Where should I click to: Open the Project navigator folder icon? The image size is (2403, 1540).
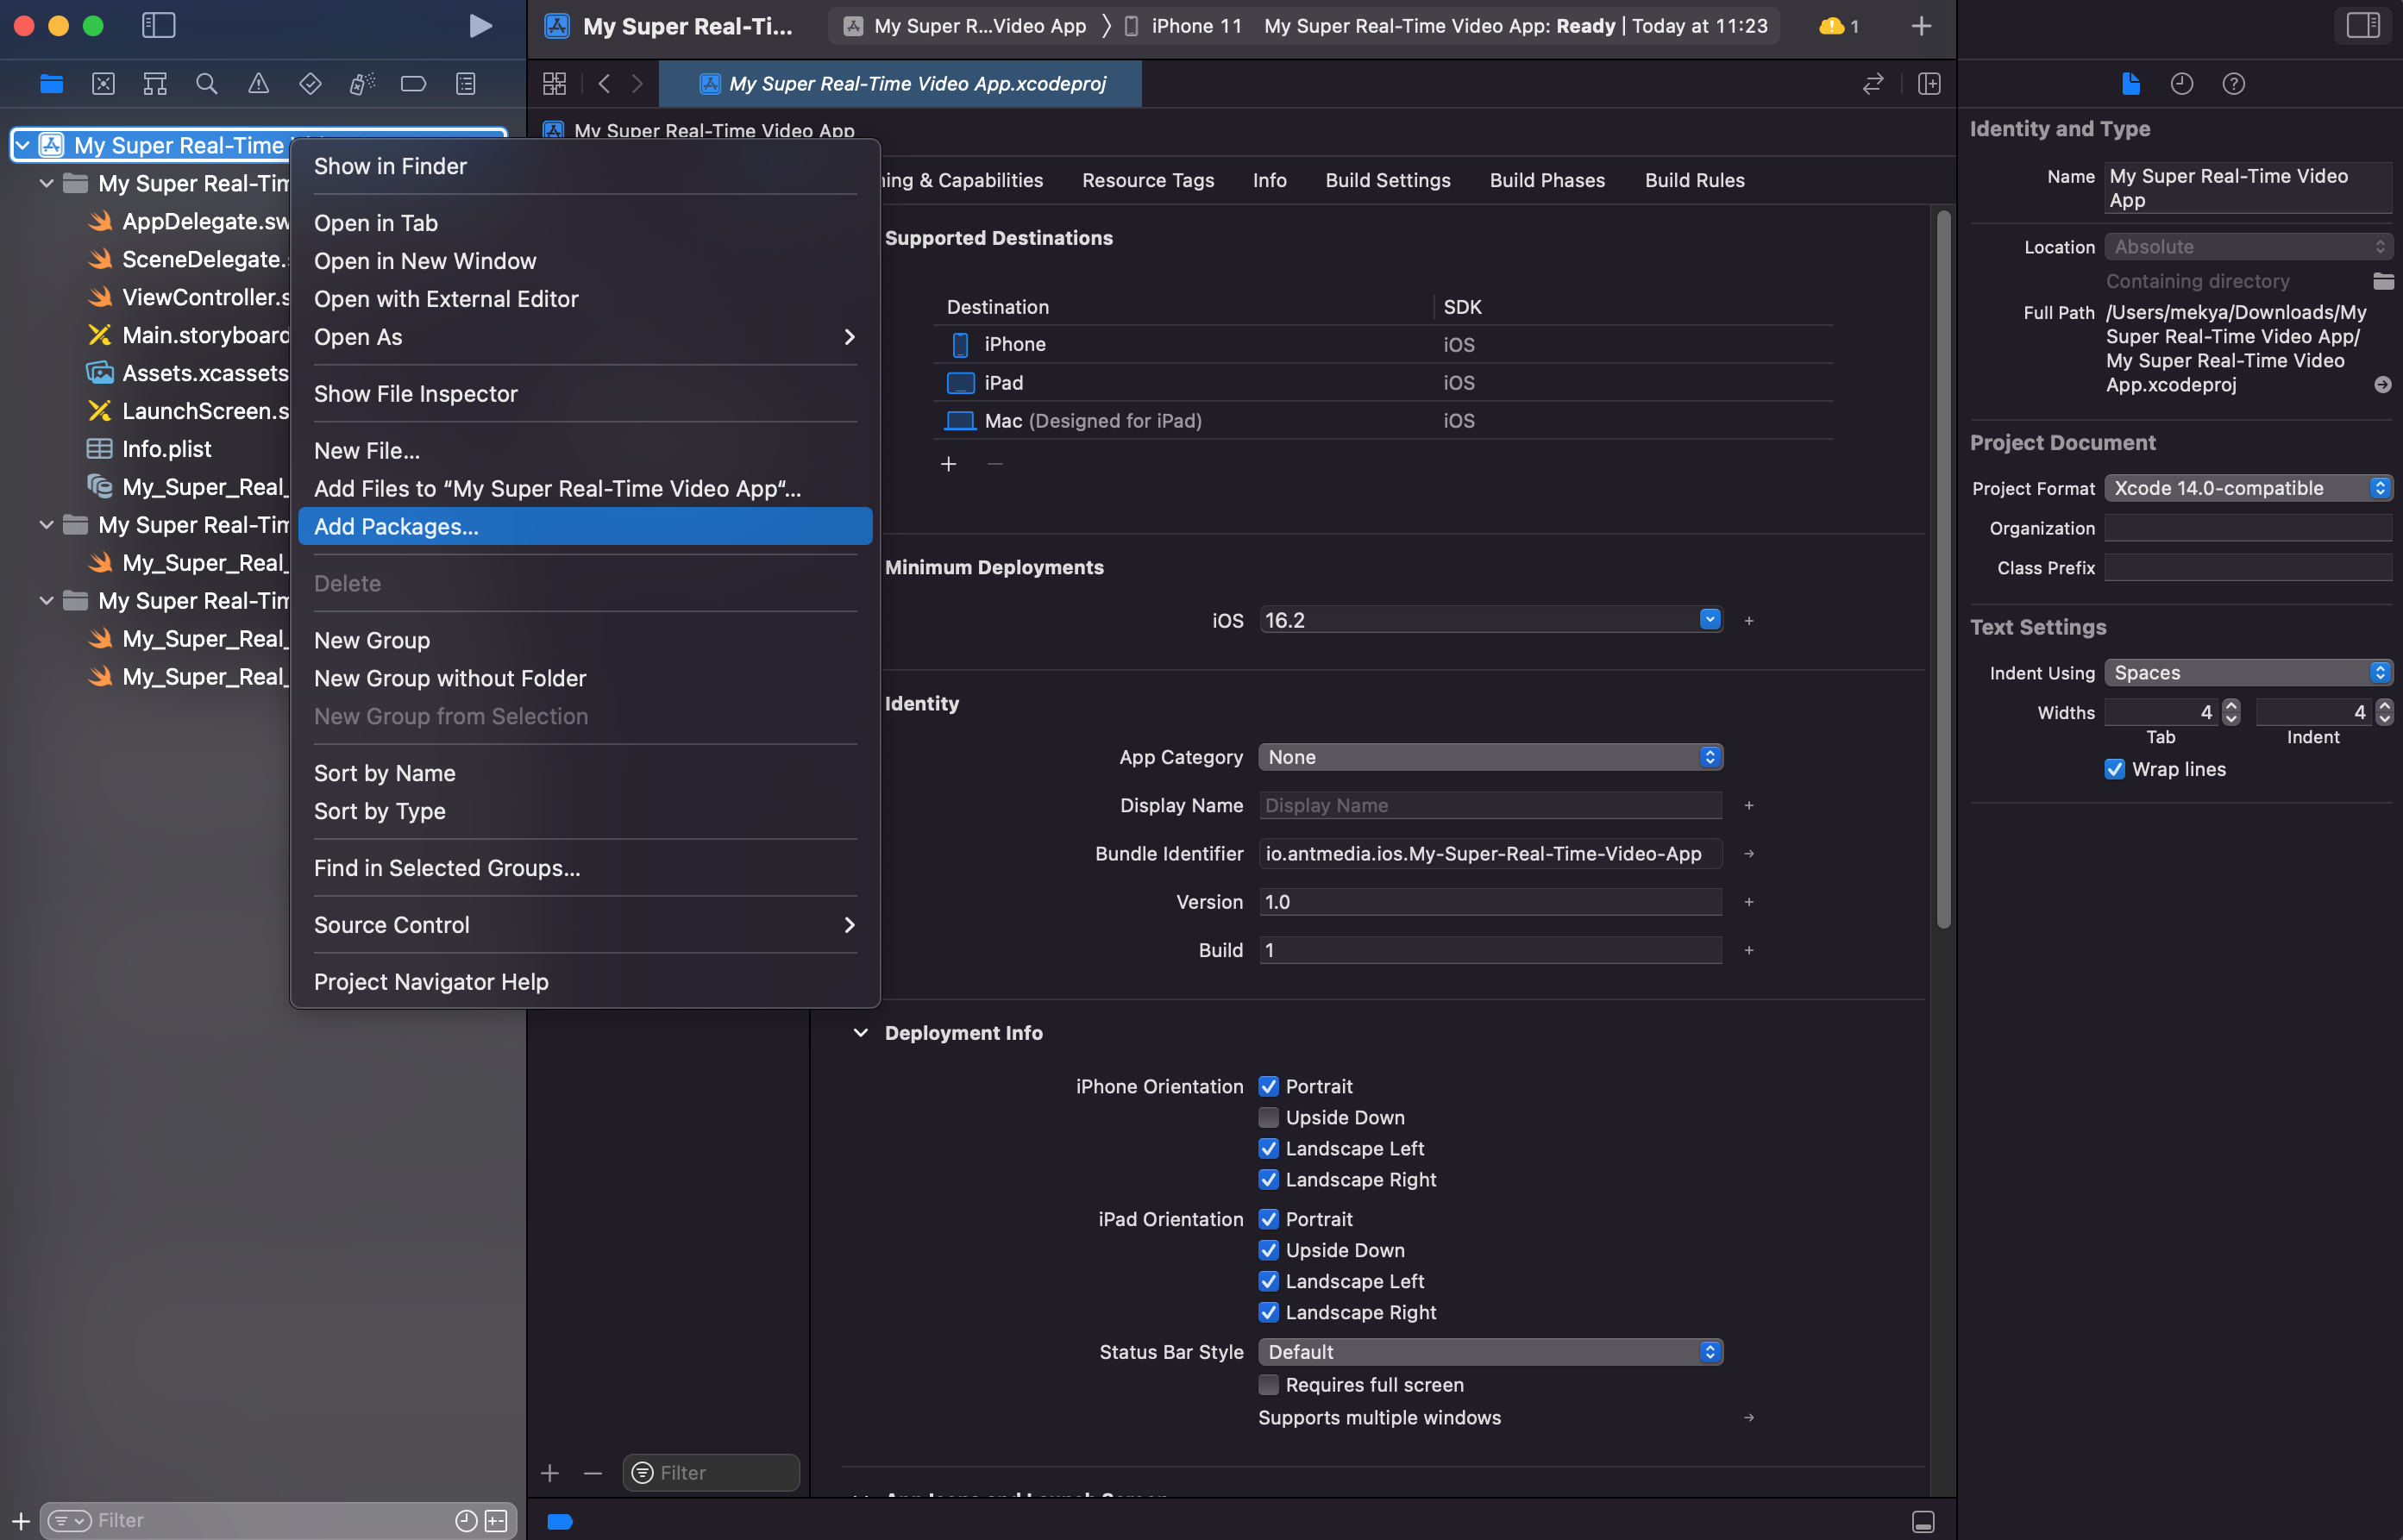click(51, 84)
